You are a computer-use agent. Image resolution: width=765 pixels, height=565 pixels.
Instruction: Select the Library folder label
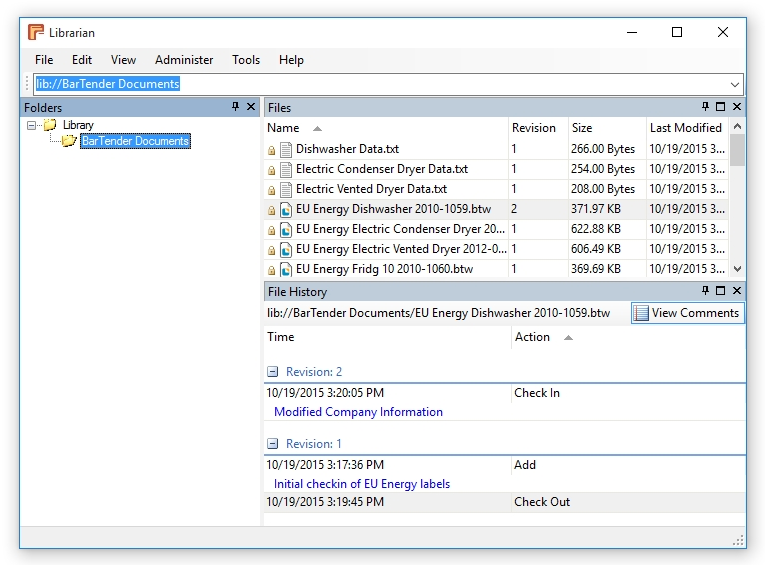pos(78,125)
